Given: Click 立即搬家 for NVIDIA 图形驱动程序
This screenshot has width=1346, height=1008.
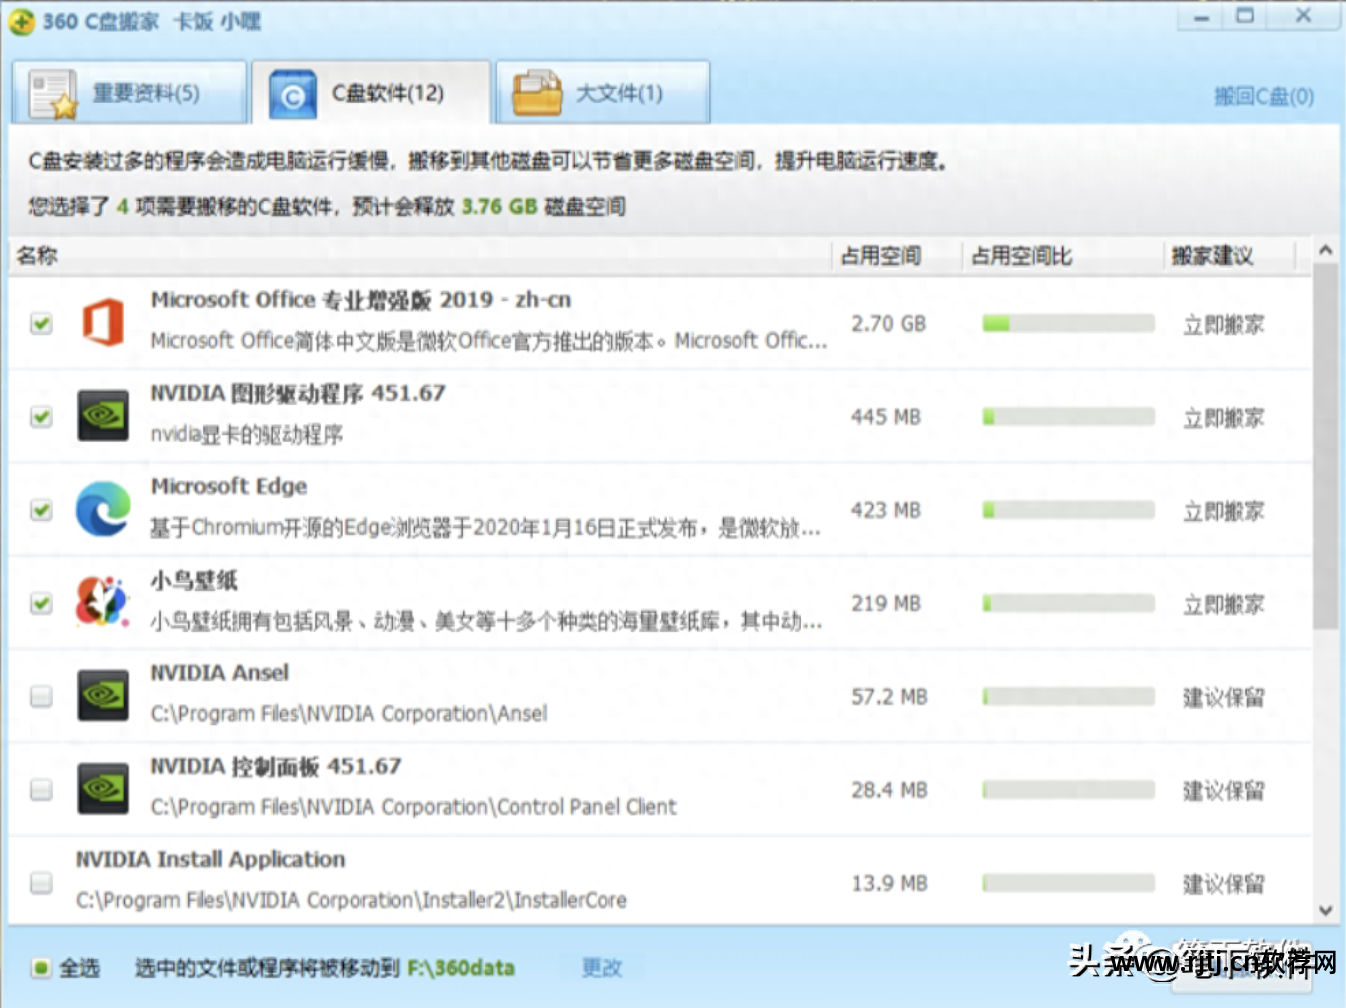Looking at the screenshot, I should pyautogui.click(x=1224, y=417).
